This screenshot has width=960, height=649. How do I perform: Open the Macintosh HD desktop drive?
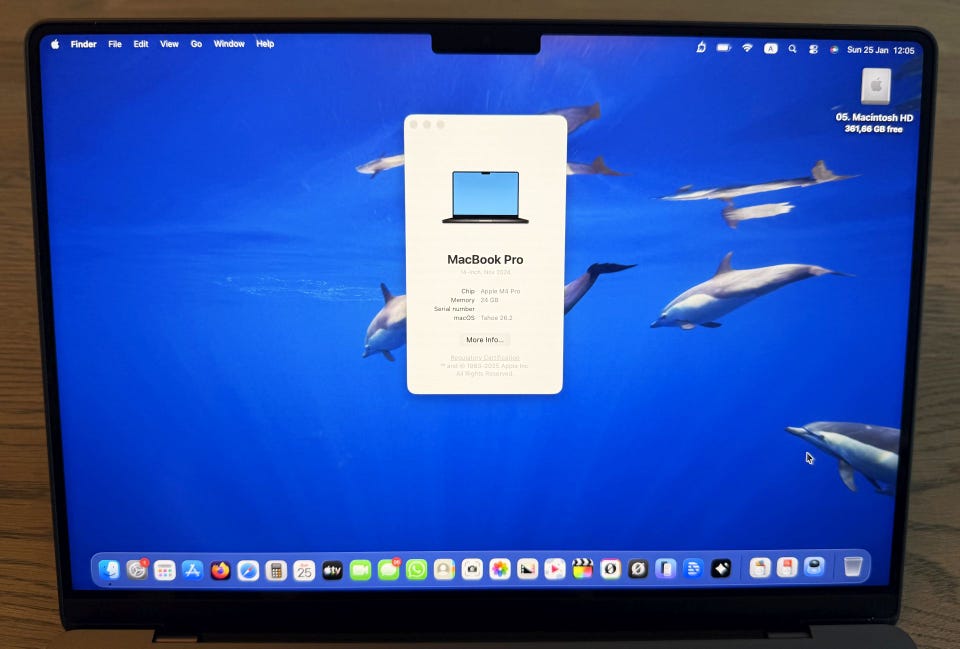click(x=876, y=86)
